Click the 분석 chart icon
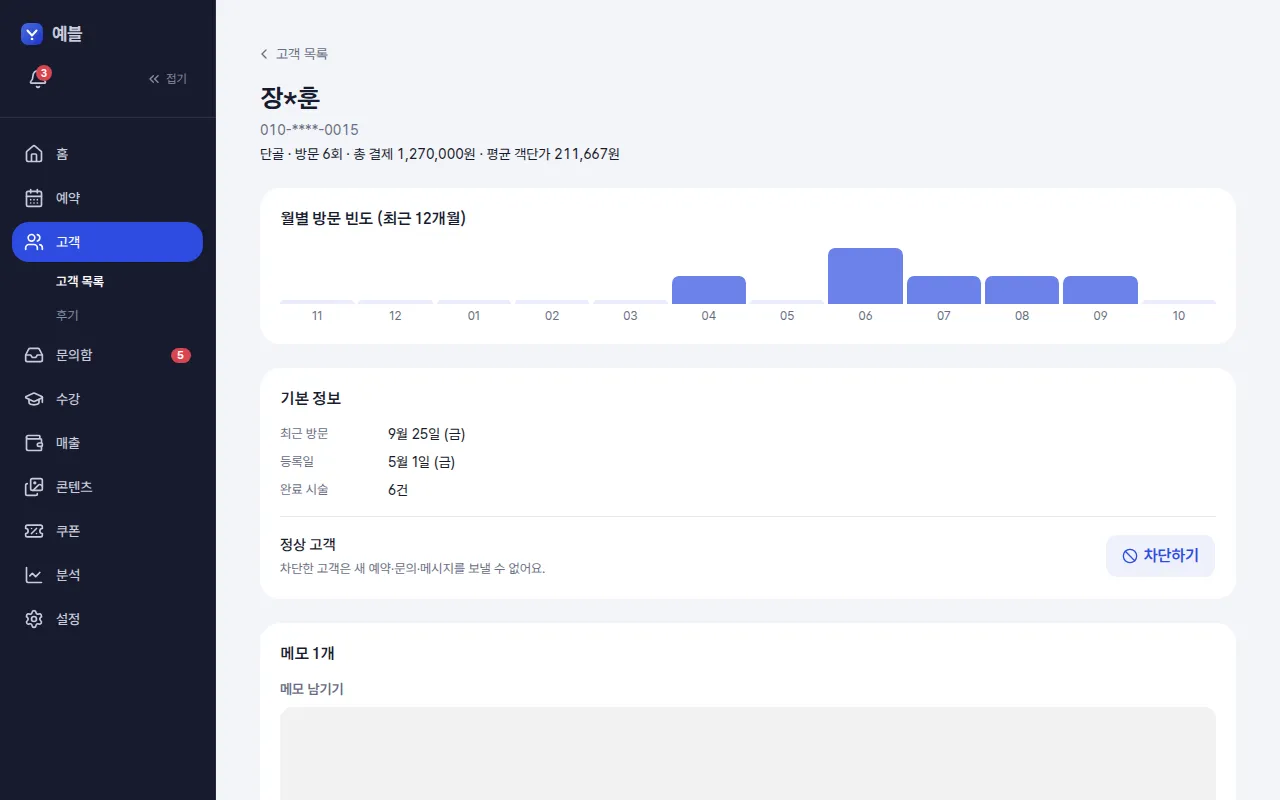 click(x=34, y=575)
